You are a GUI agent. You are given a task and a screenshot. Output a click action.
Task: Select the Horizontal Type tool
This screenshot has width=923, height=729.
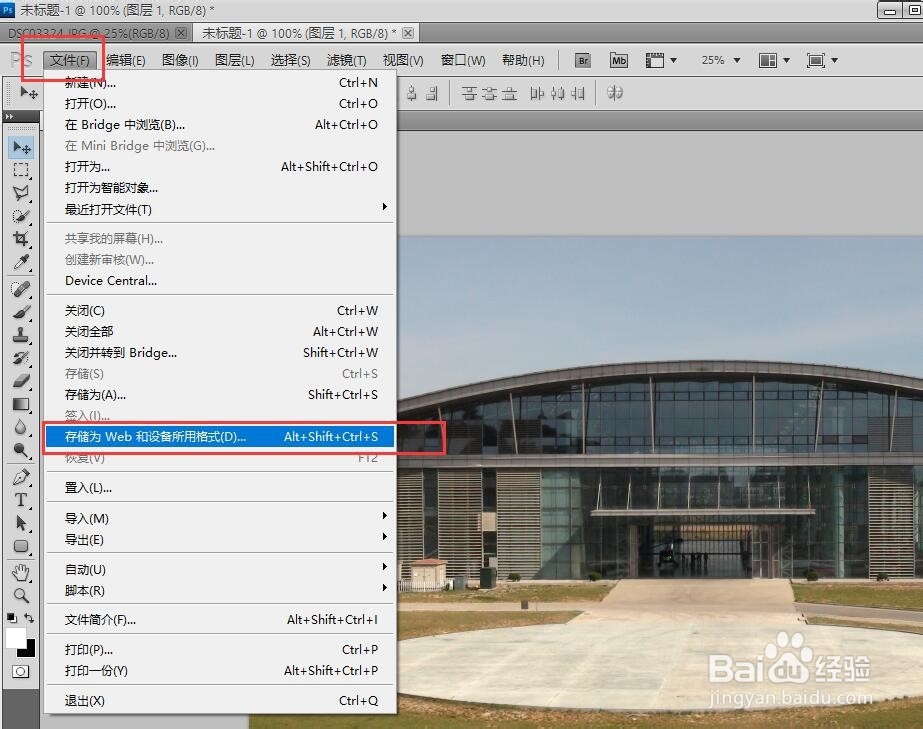(21, 500)
